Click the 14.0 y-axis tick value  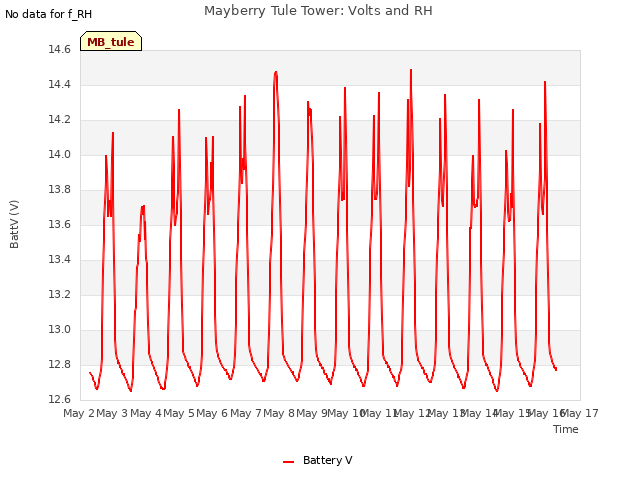59,155
